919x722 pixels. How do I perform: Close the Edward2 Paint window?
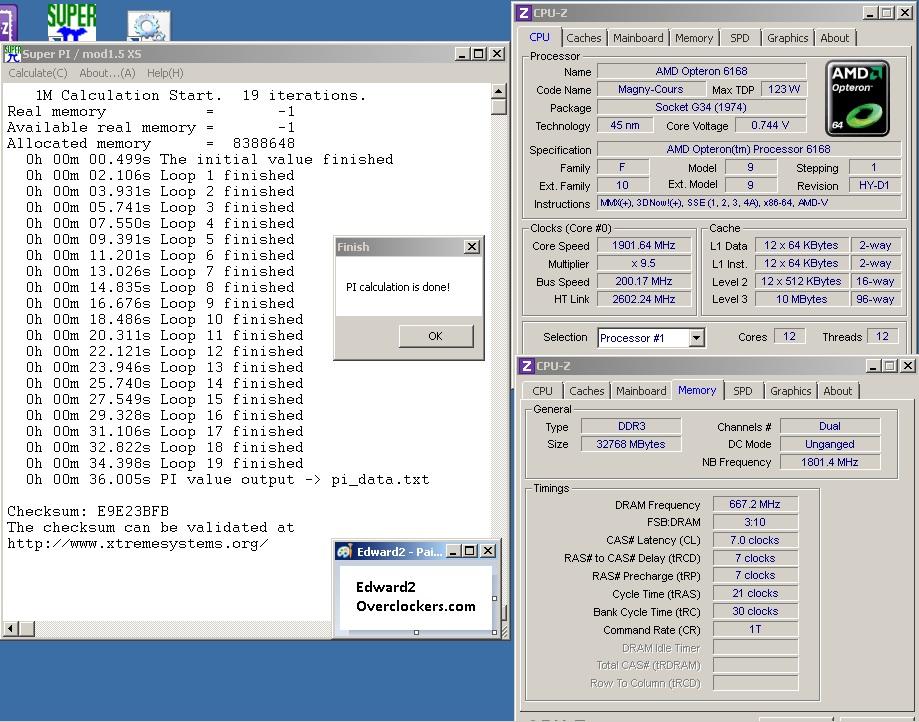(488, 551)
